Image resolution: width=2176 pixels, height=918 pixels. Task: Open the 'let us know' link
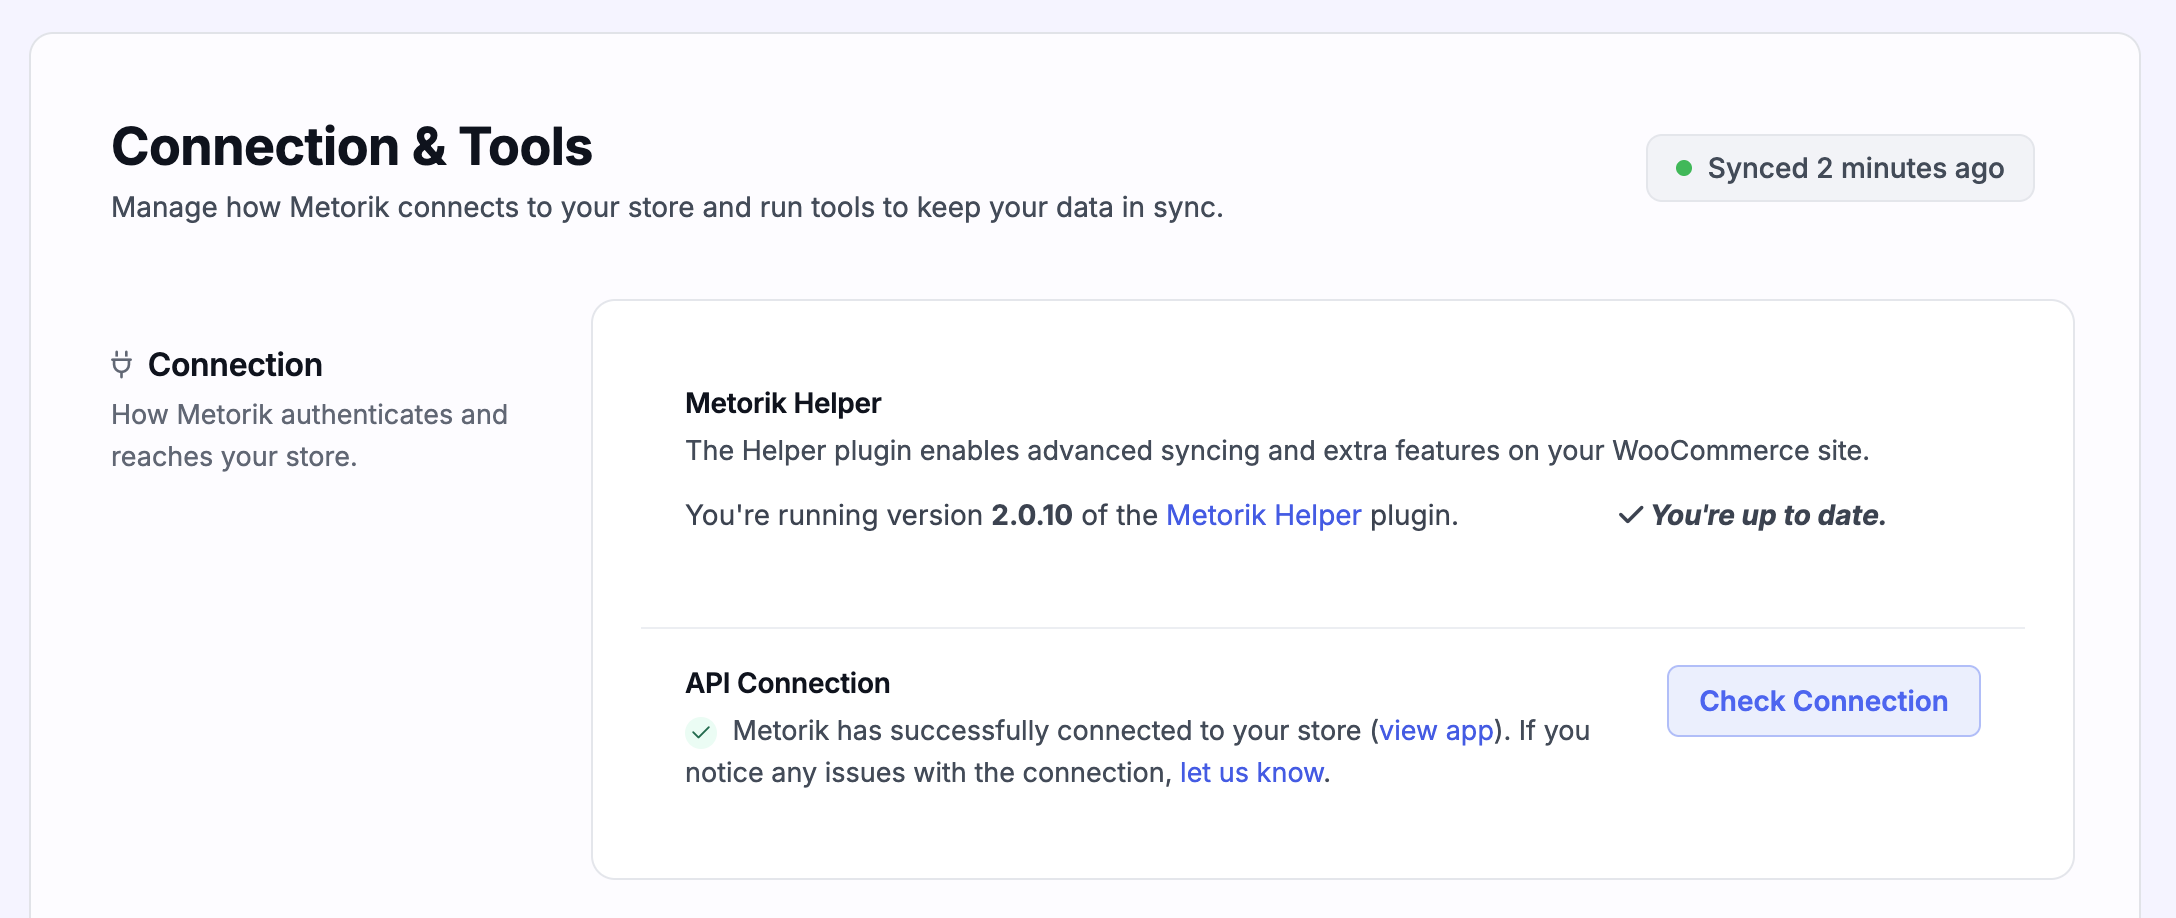click(1252, 773)
